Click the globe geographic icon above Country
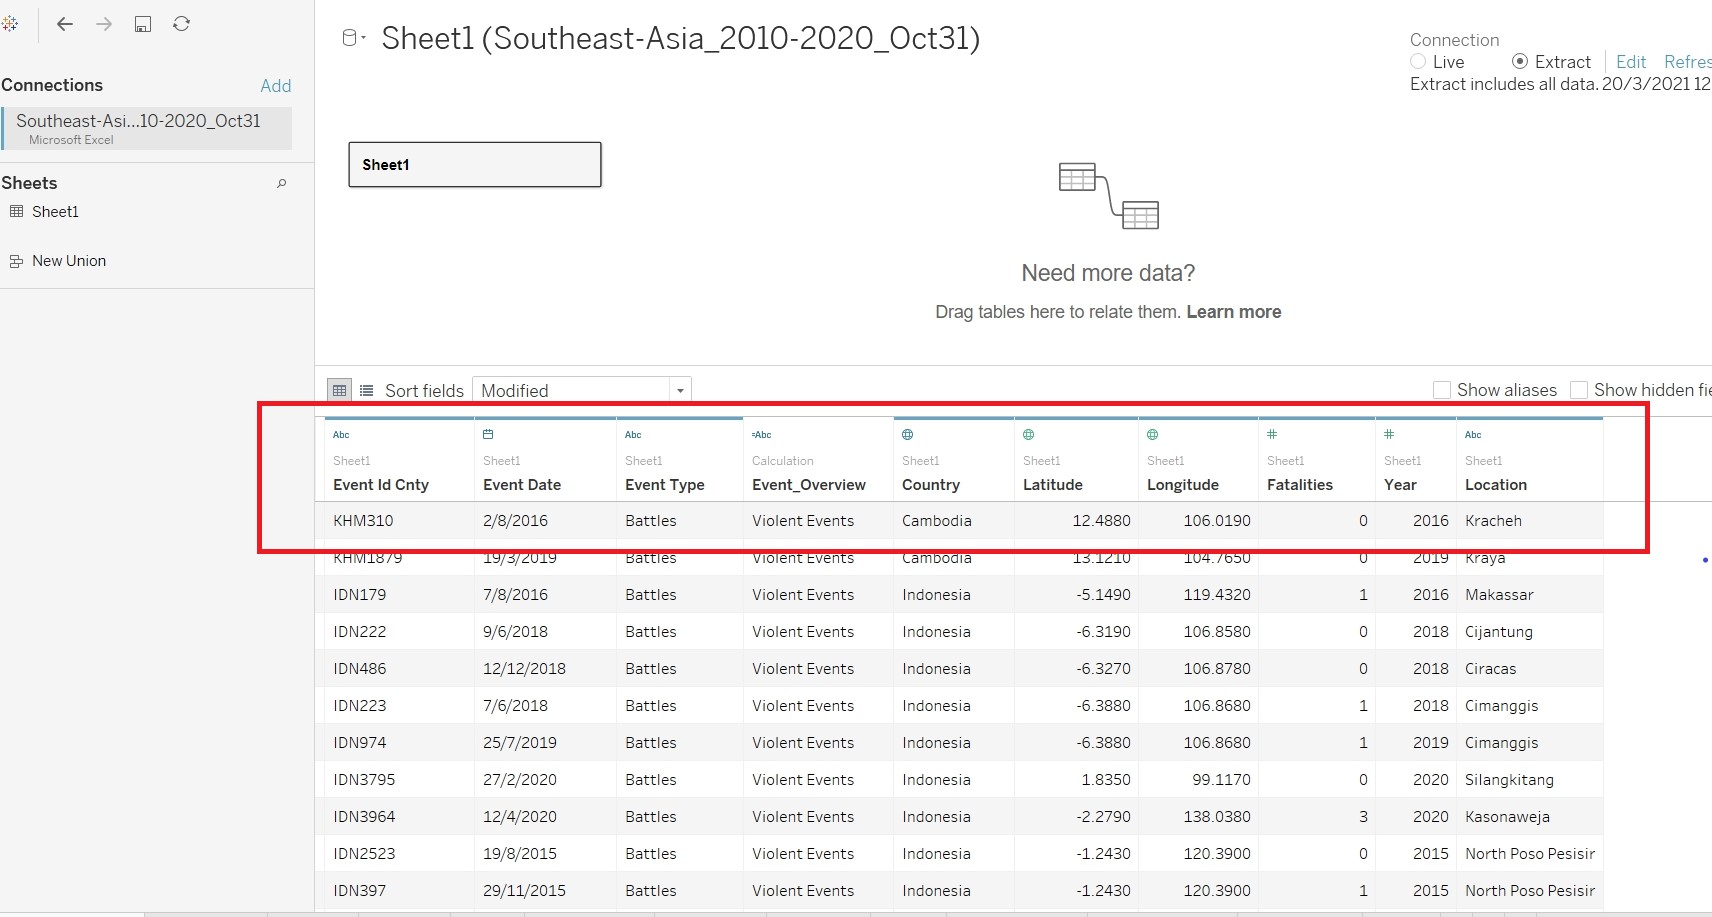Screen dimensions: 1712x917 coord(908,434)
